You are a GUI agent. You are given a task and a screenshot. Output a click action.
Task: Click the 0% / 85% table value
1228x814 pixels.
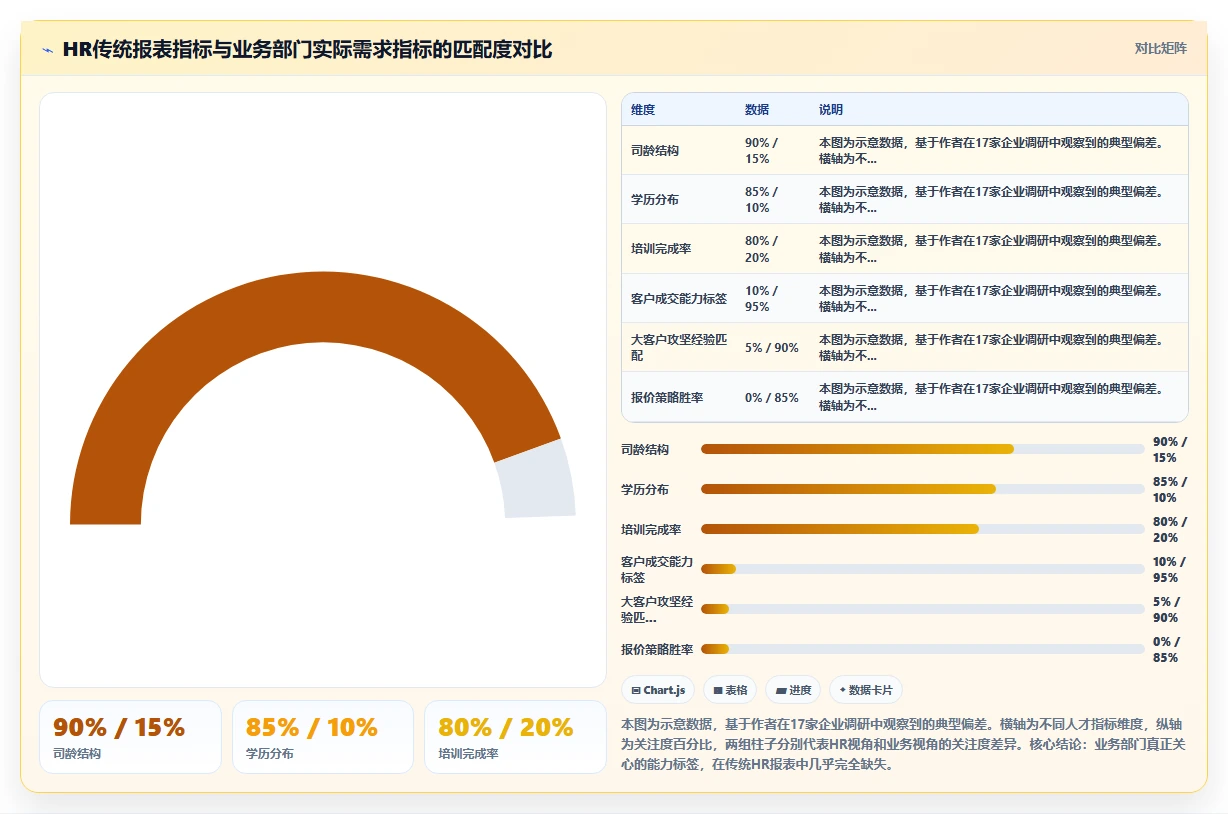(x=772, y=397)
